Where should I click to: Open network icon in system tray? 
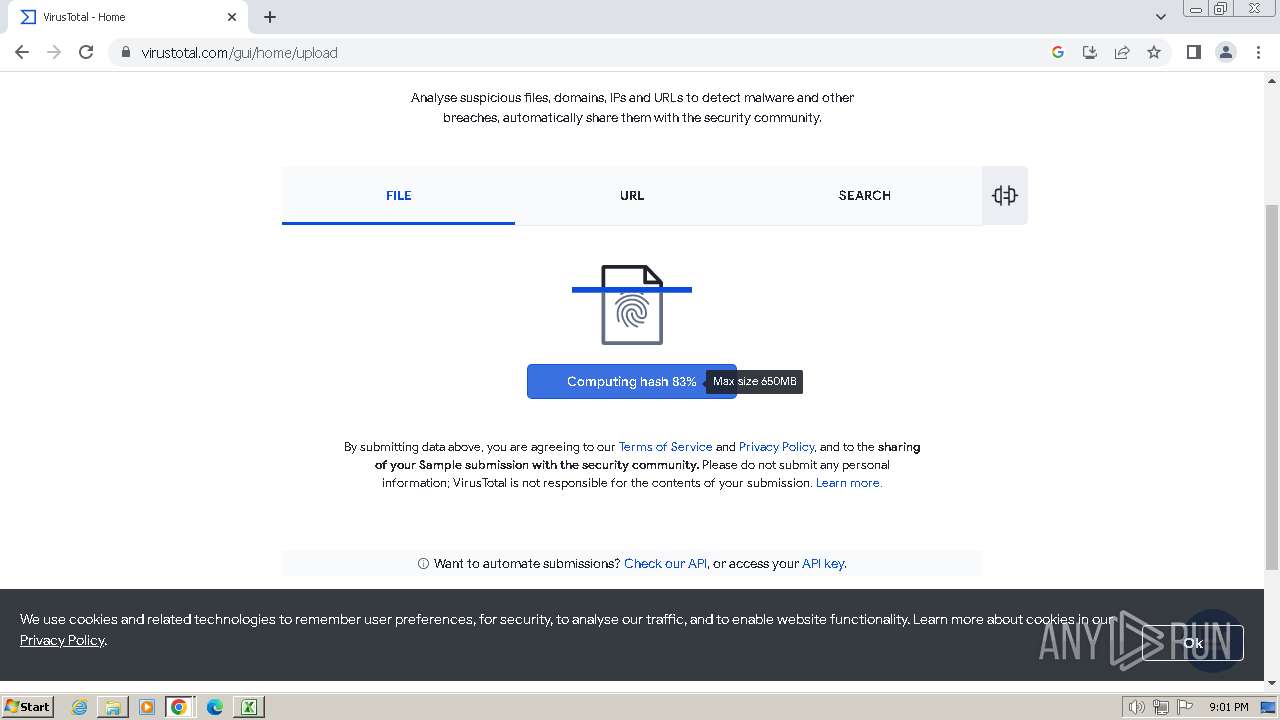pos(1161,707)
